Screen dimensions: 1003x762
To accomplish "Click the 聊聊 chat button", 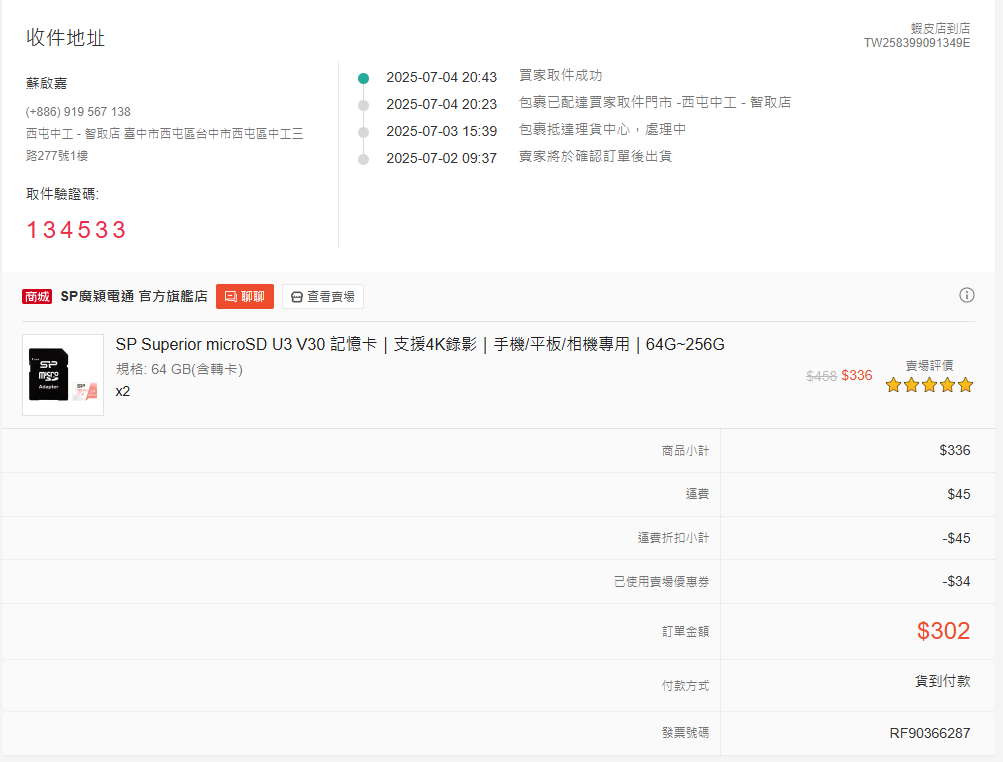I will (245, 296).
